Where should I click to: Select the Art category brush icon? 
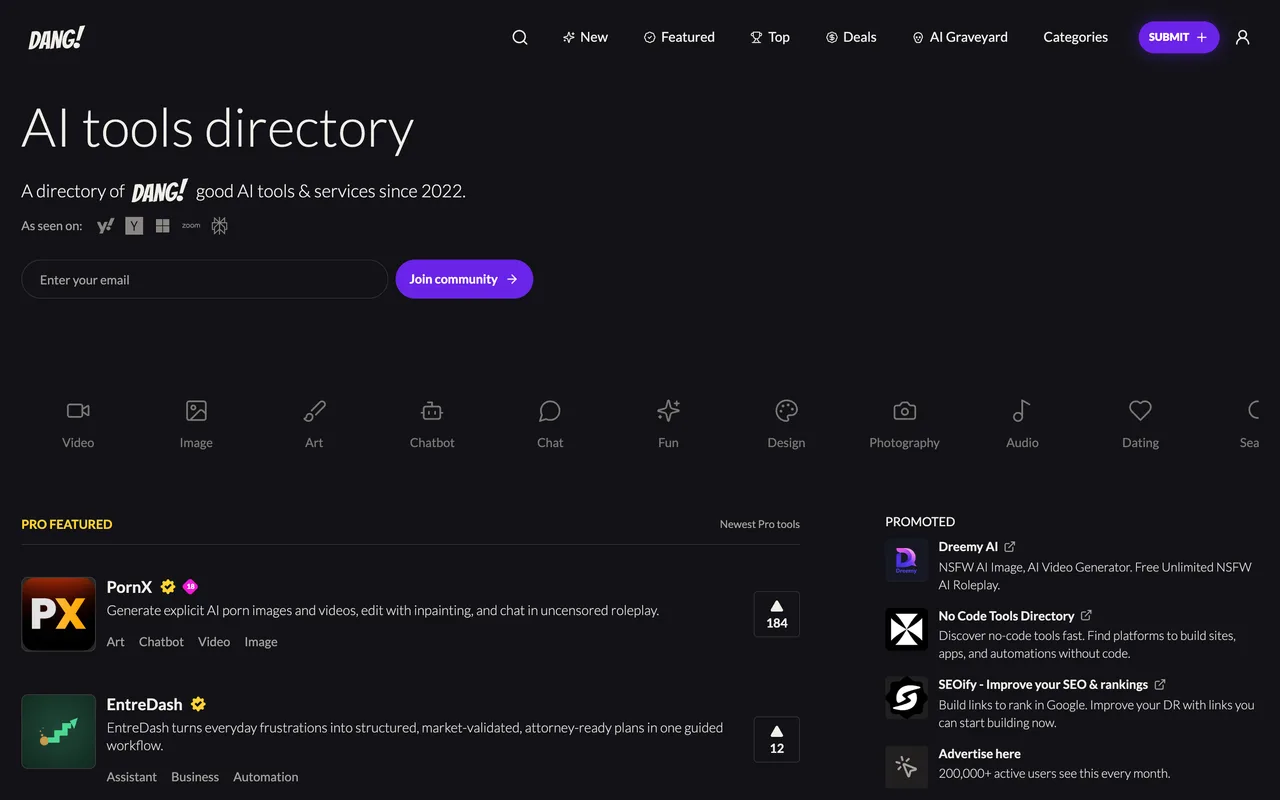click(314, 410)
